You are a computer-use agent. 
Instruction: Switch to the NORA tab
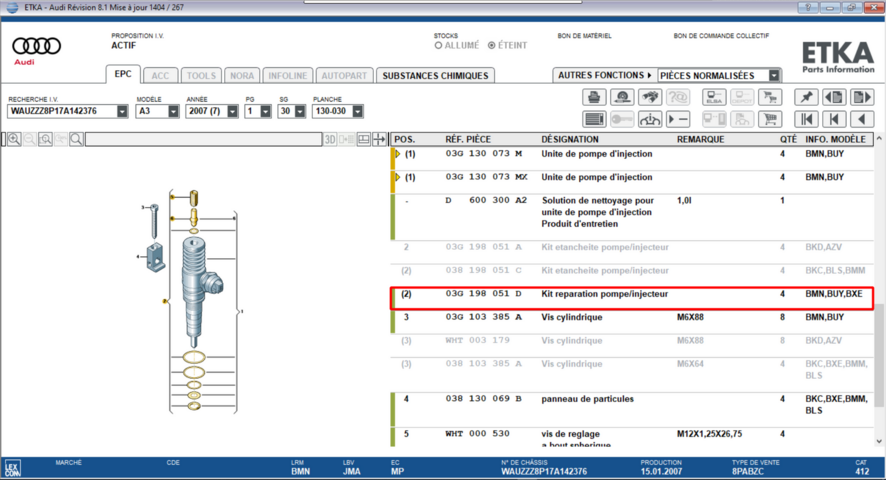242,76
